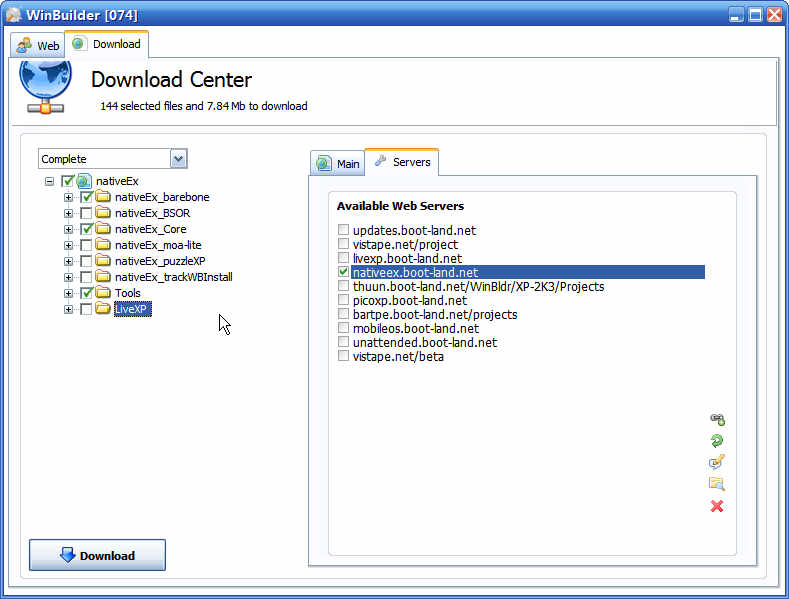
Task: Enable the vistape.net/project server checkbox
Action: pyautogui.click(x=343, y=244)
